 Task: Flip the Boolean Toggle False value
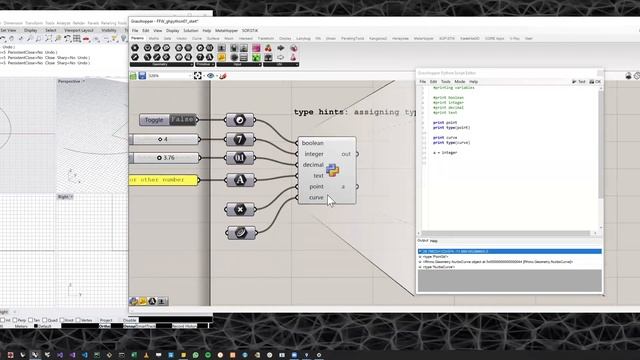tap(182, 120)
